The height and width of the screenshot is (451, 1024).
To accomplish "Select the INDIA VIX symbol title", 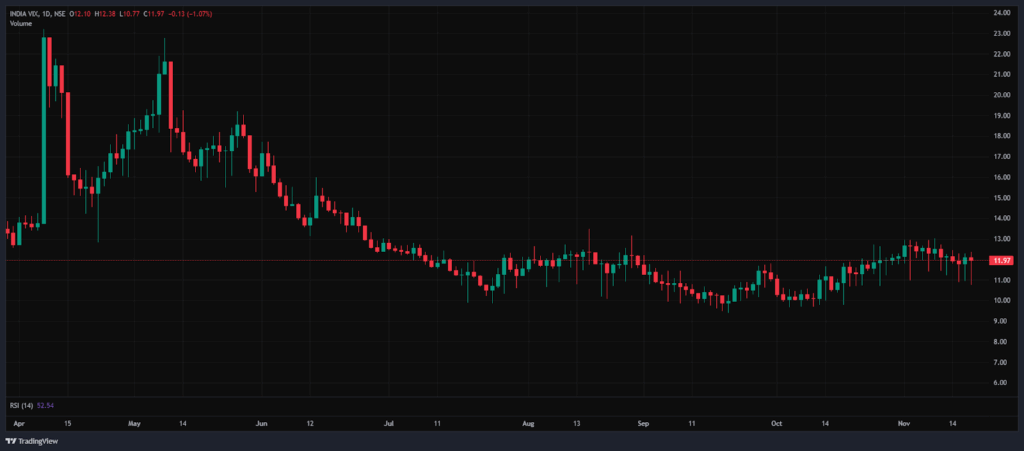I will coord(24,13).
